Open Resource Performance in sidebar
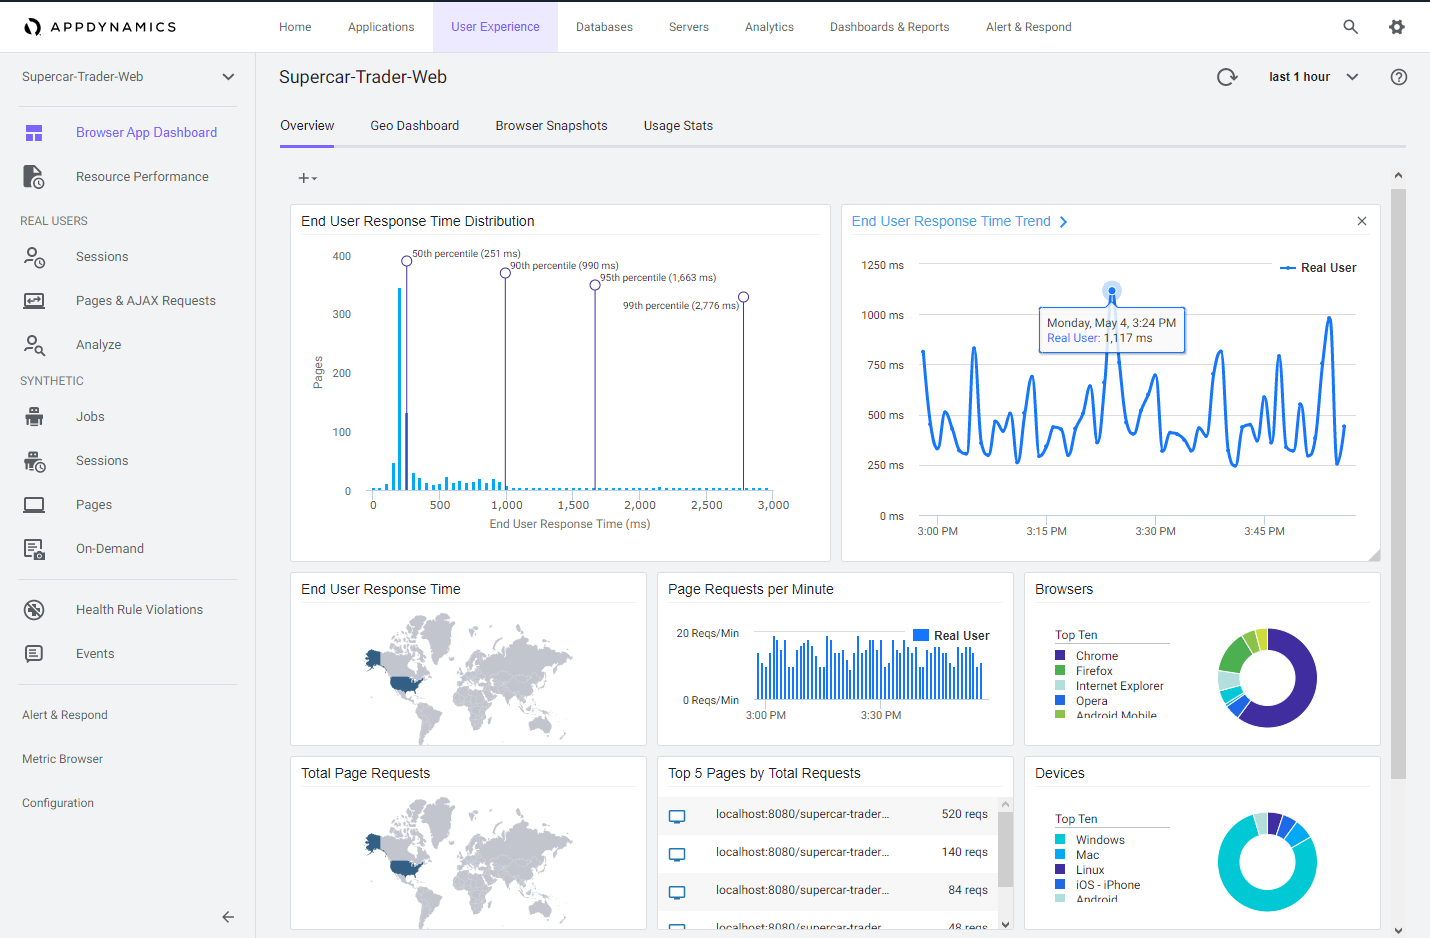Viewport: 1430px width, 938px height. [142, 177]
